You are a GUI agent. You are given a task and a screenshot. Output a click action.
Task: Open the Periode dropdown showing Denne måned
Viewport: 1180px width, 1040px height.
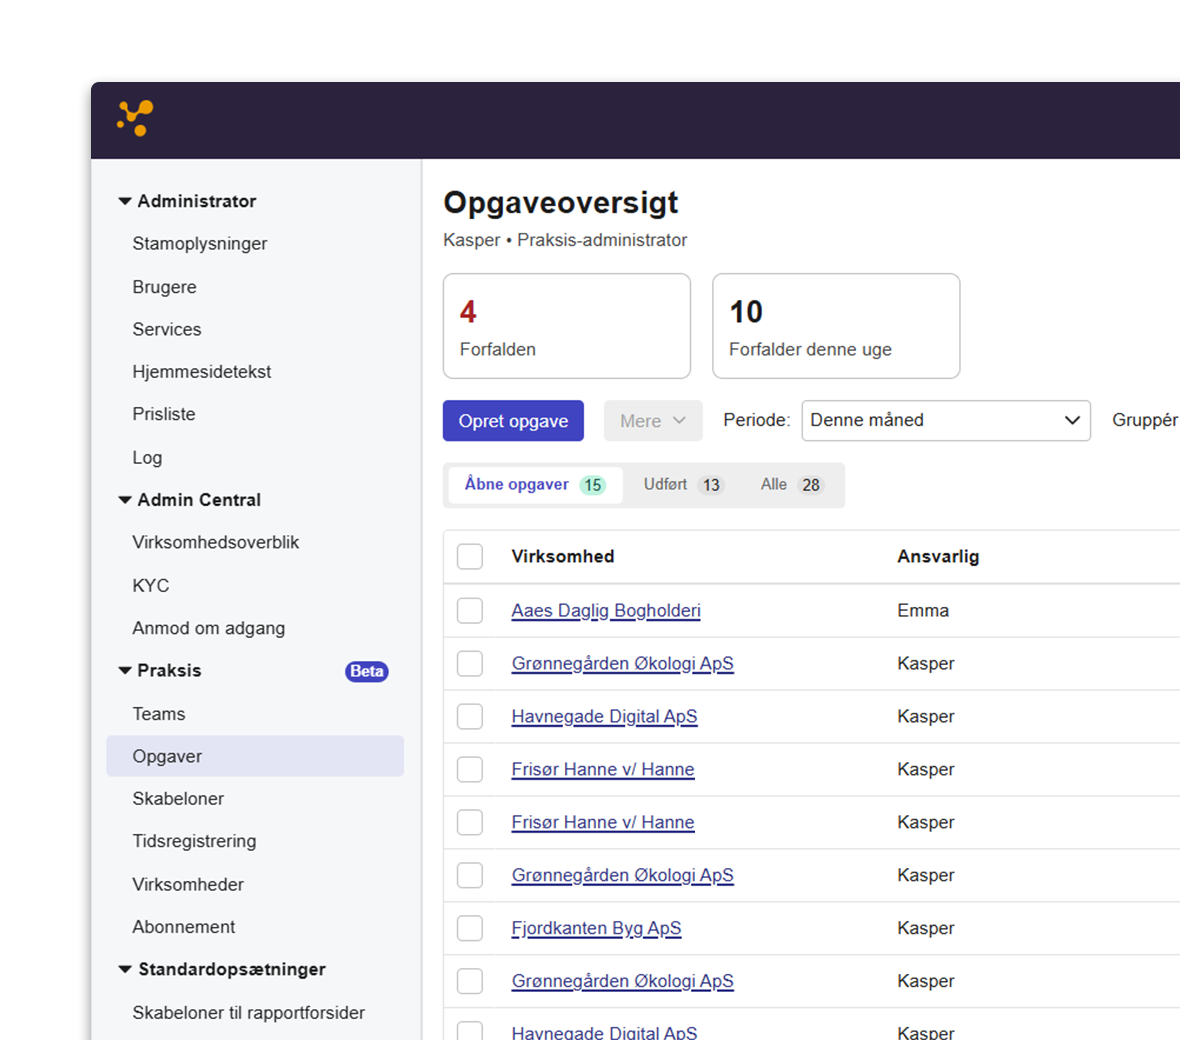tap(946, 421)
